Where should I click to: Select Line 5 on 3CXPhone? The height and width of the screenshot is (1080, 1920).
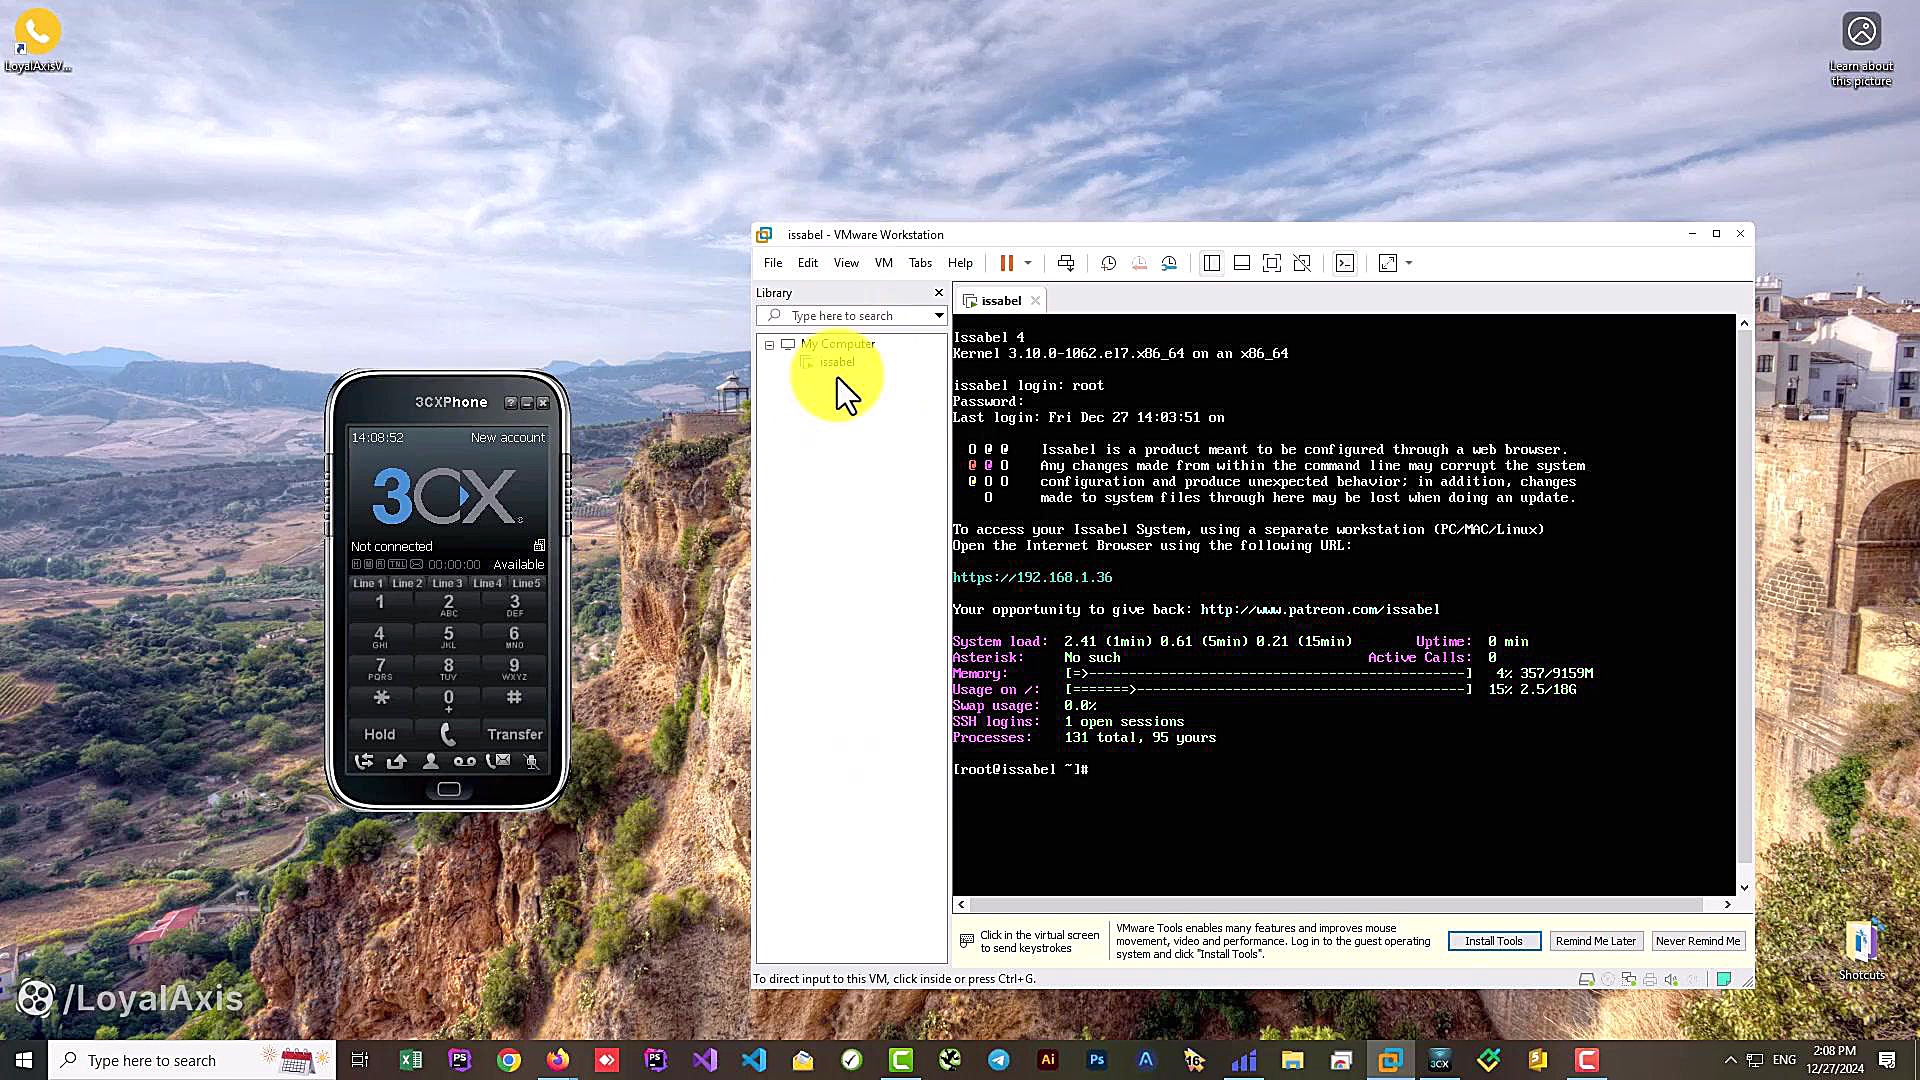coord(526,583)
